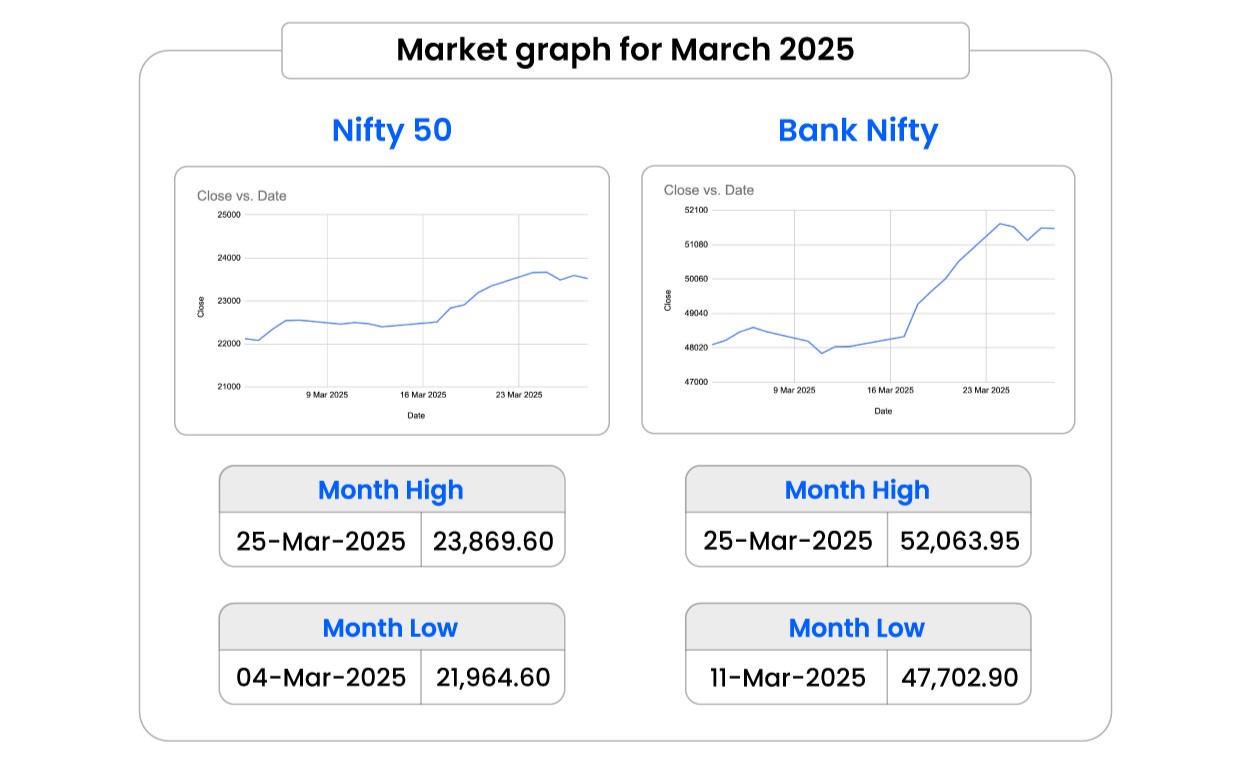Click 25-Mar-2025 date under Bank Nifty Month High
This screenshot has height=779, width=1251.
[x=787, y=541]
